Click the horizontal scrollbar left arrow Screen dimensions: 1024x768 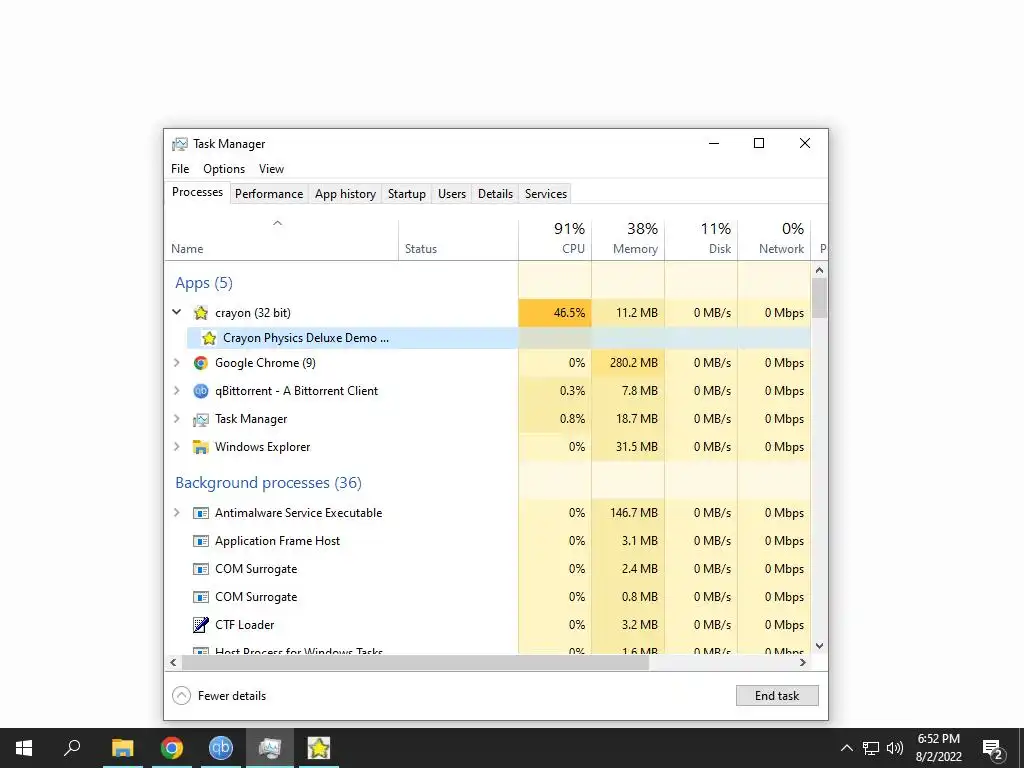click(x=173, y=662)
